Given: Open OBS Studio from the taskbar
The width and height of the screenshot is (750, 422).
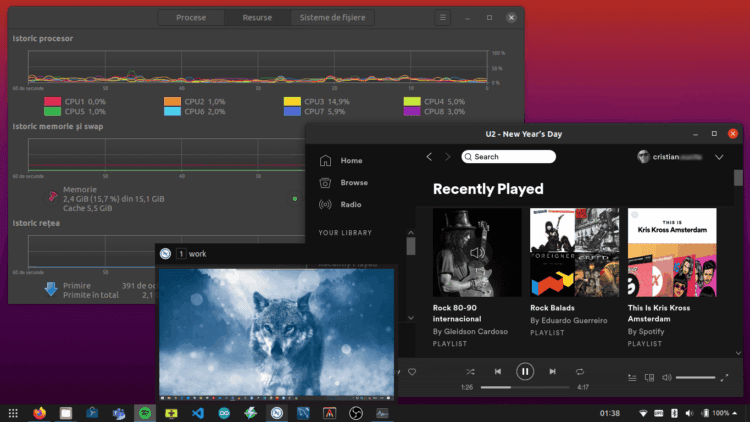Looking at the screenshot, I should tap(356, 413).
